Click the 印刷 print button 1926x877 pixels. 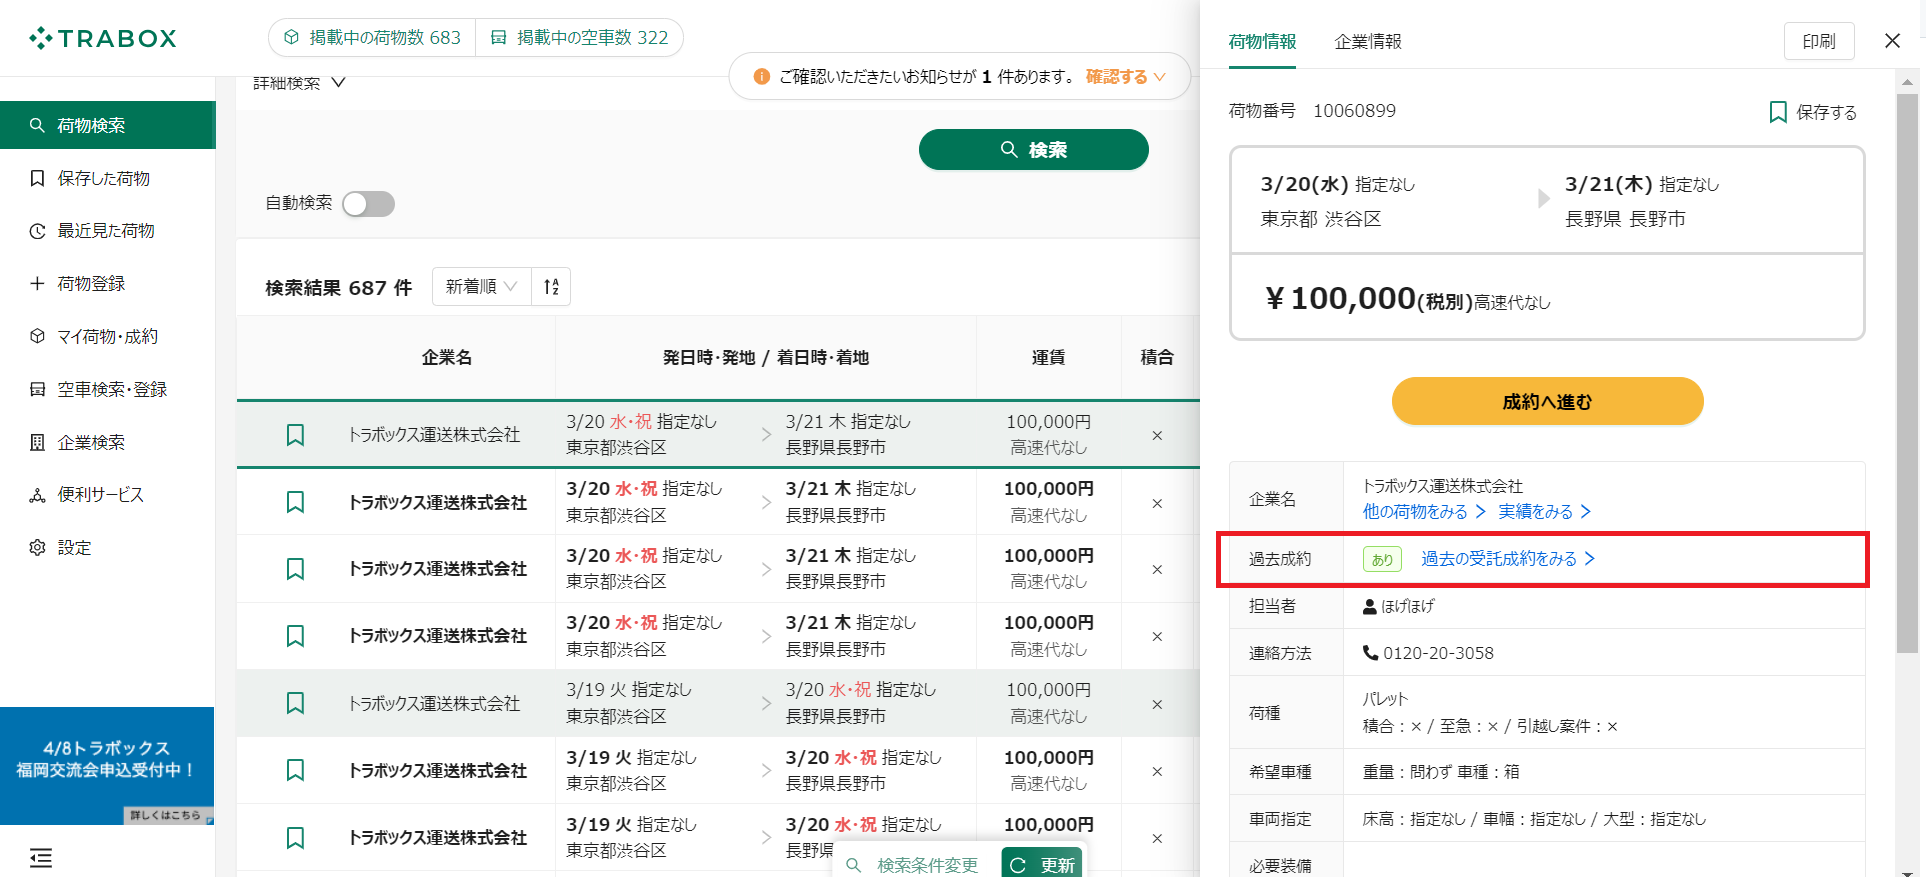tap(1819, 41)
